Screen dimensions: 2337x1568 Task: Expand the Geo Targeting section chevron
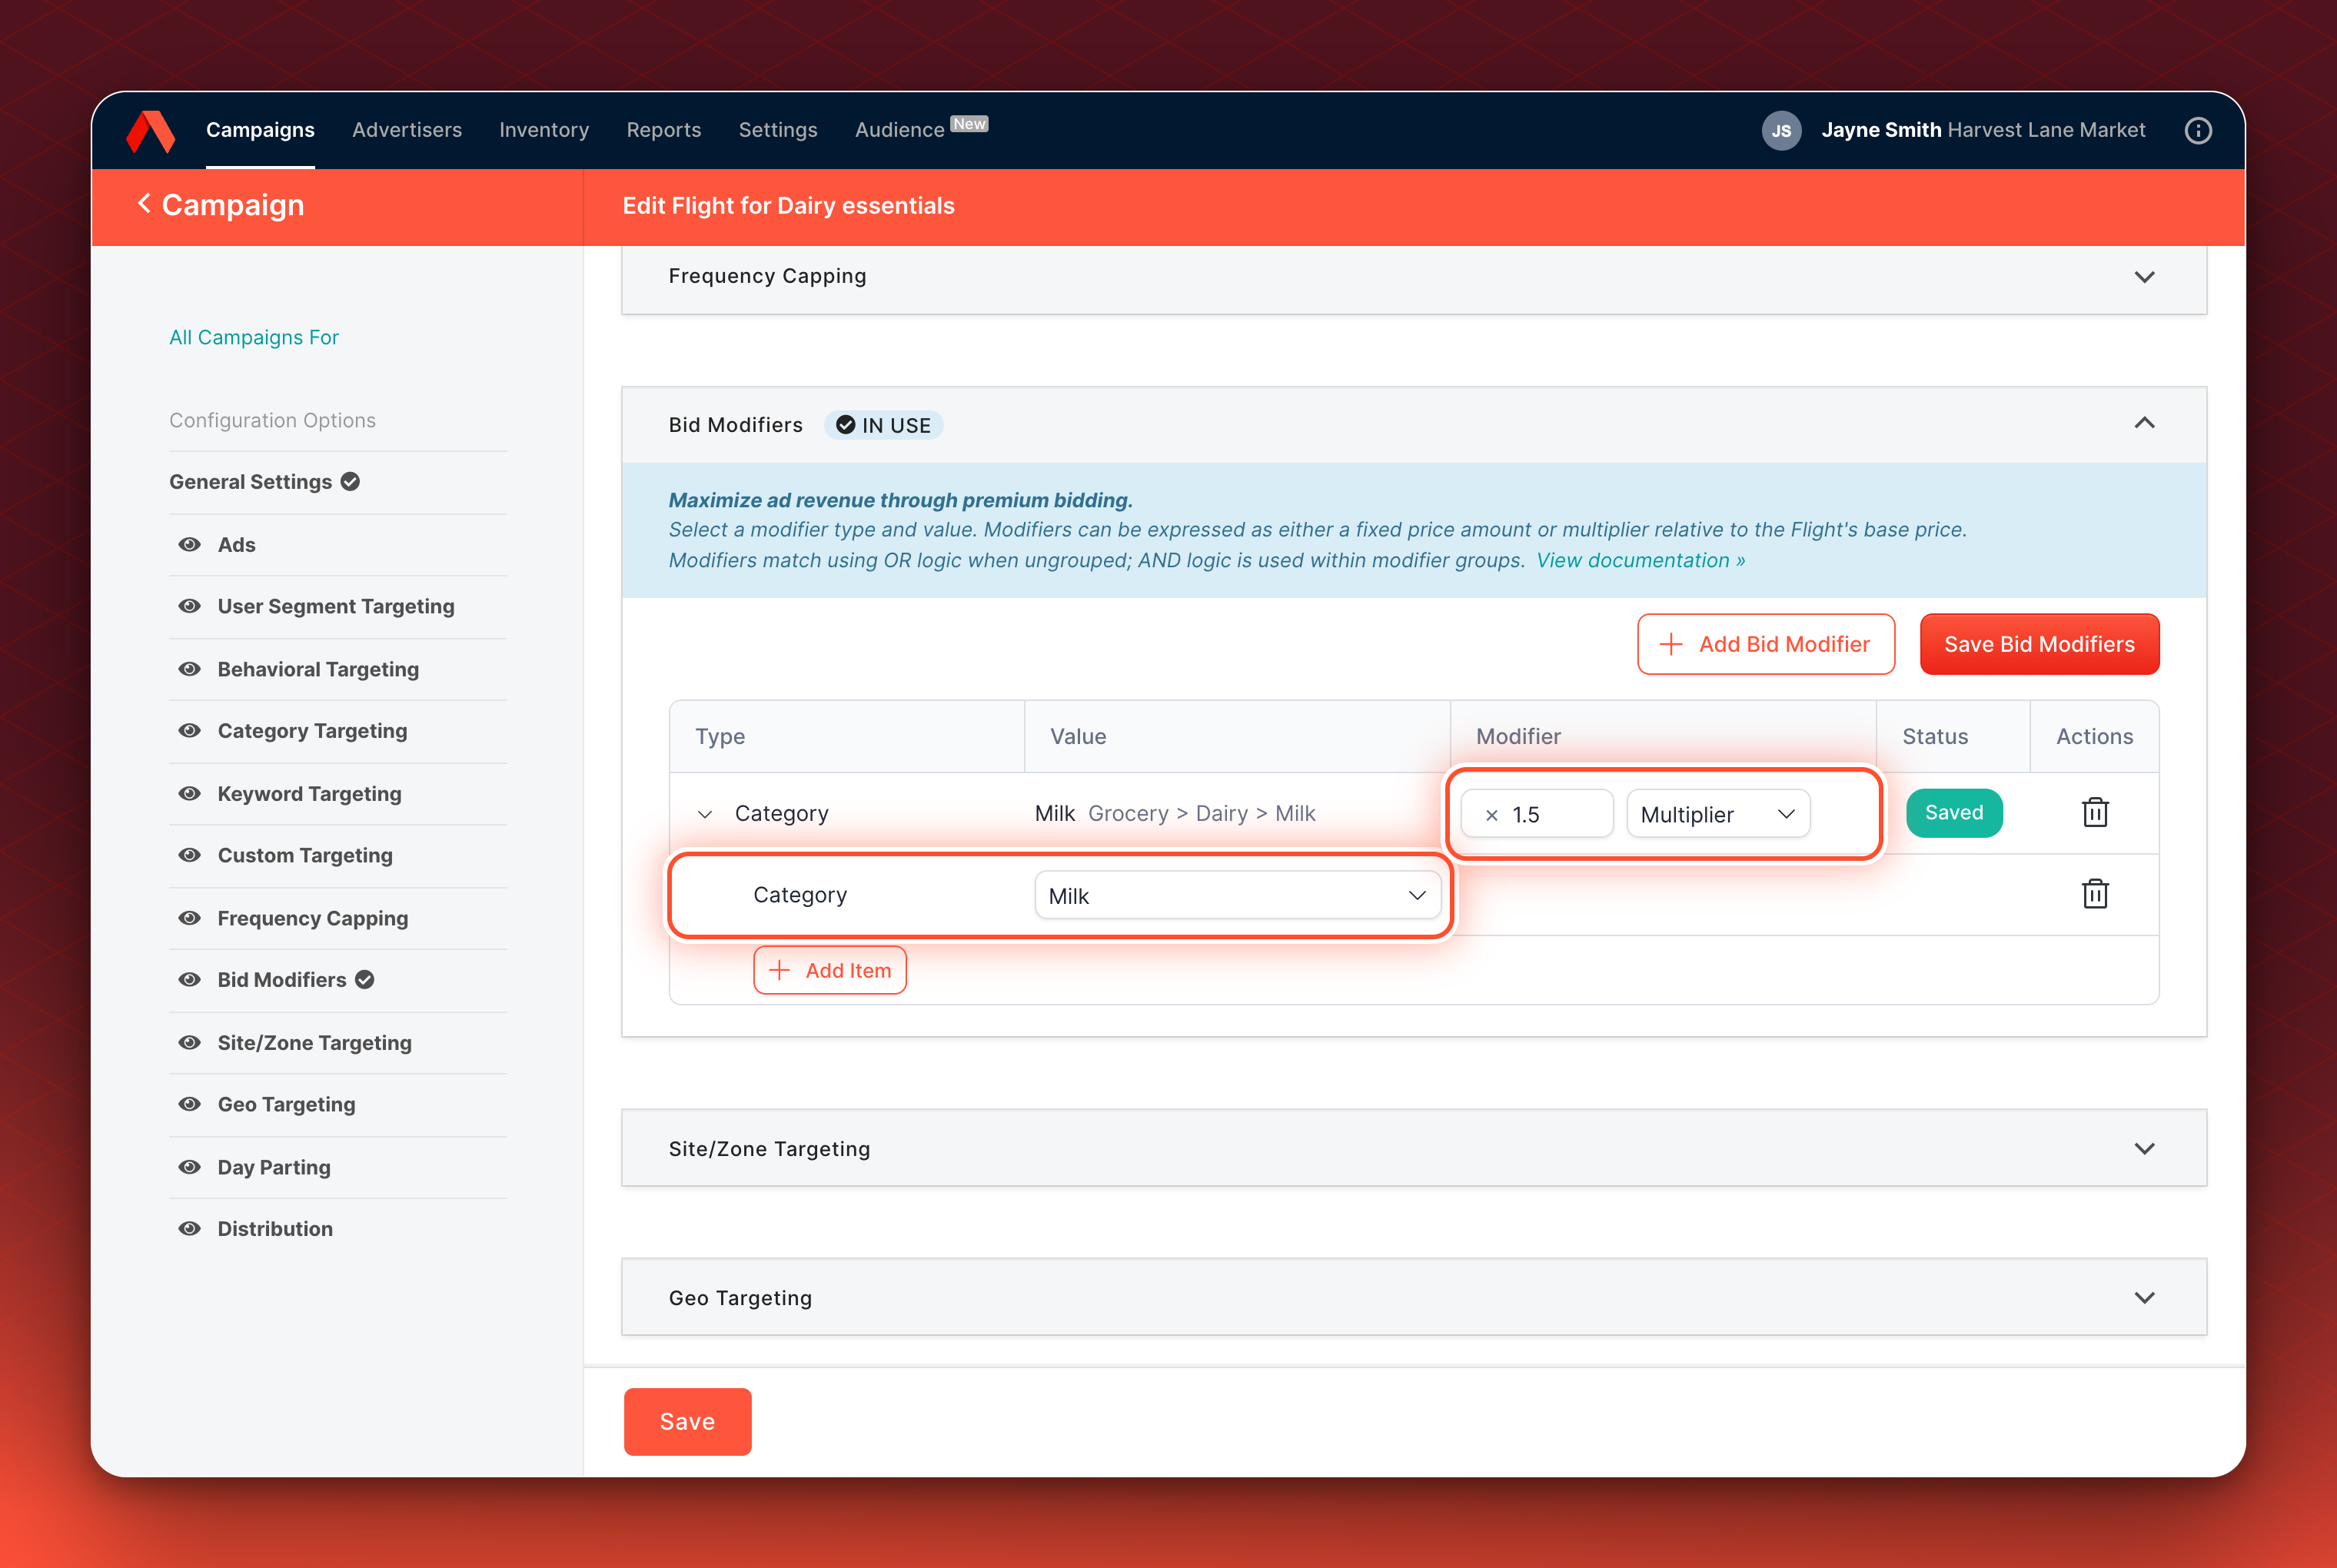[x=2144, y=1298]
